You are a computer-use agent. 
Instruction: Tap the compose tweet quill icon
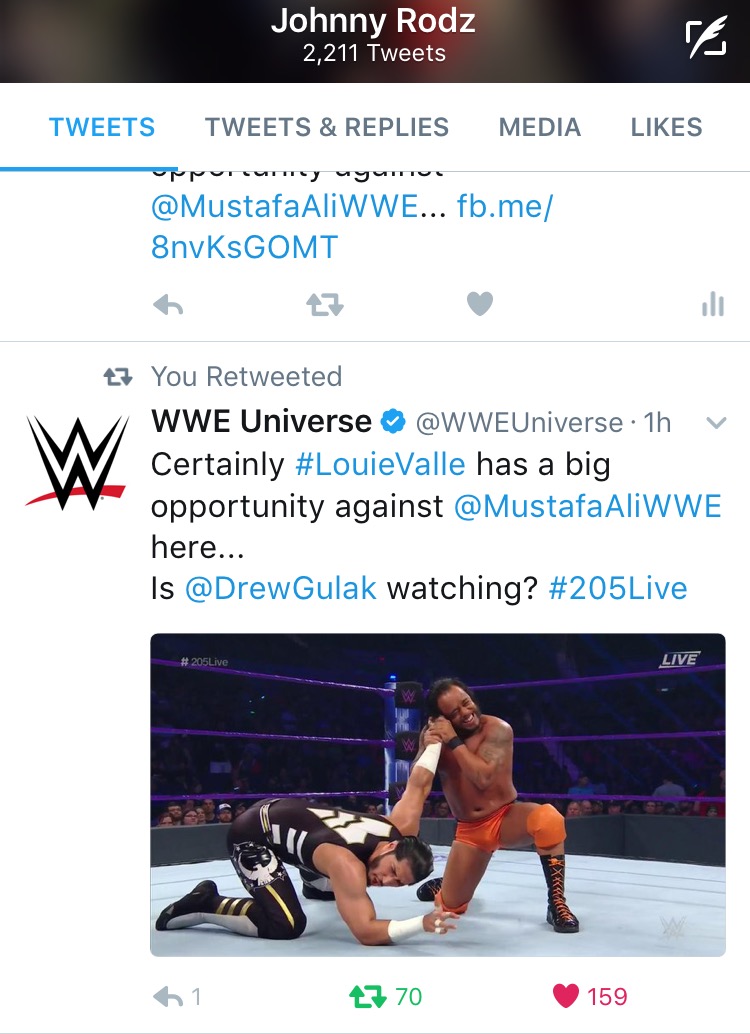tap(705, 38)
